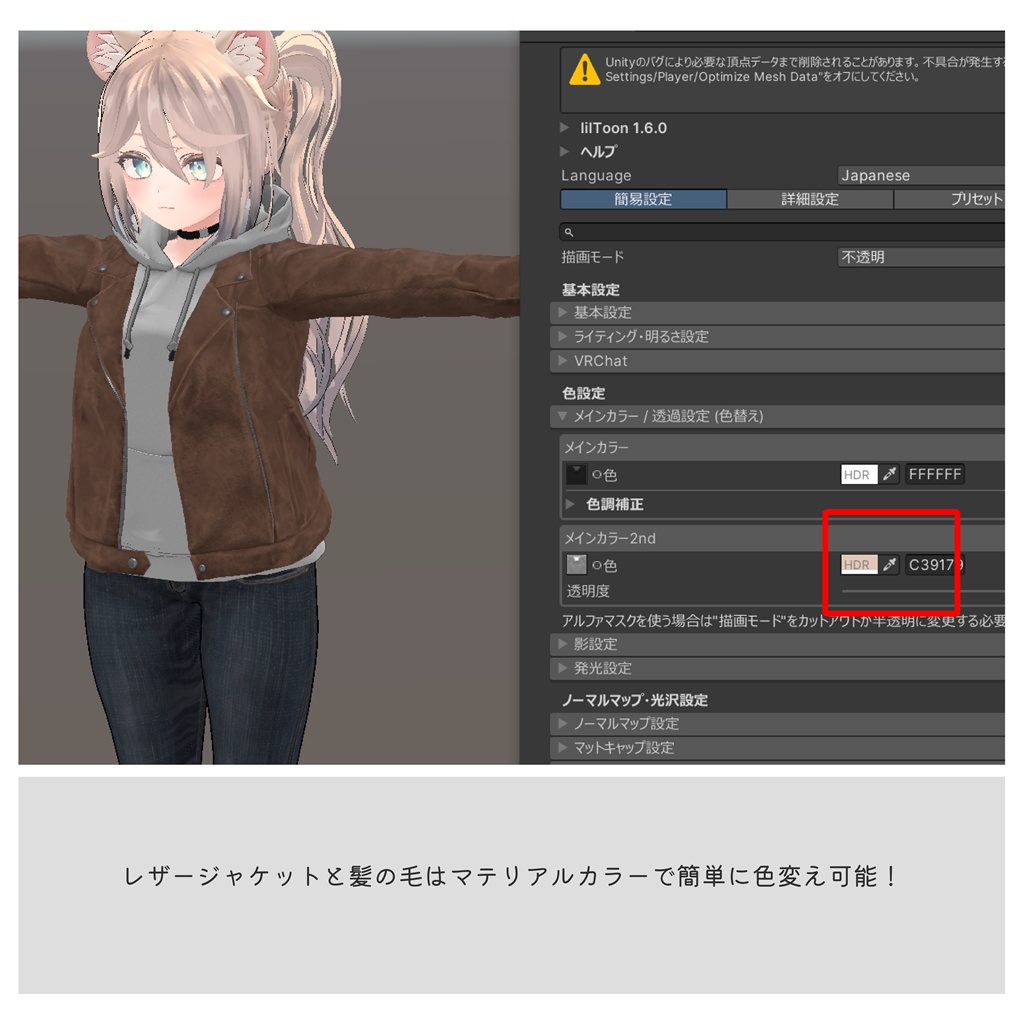Switch to the プリセット tab
The width and height of the screenshot is (1024, 1024).
(970, 199)
